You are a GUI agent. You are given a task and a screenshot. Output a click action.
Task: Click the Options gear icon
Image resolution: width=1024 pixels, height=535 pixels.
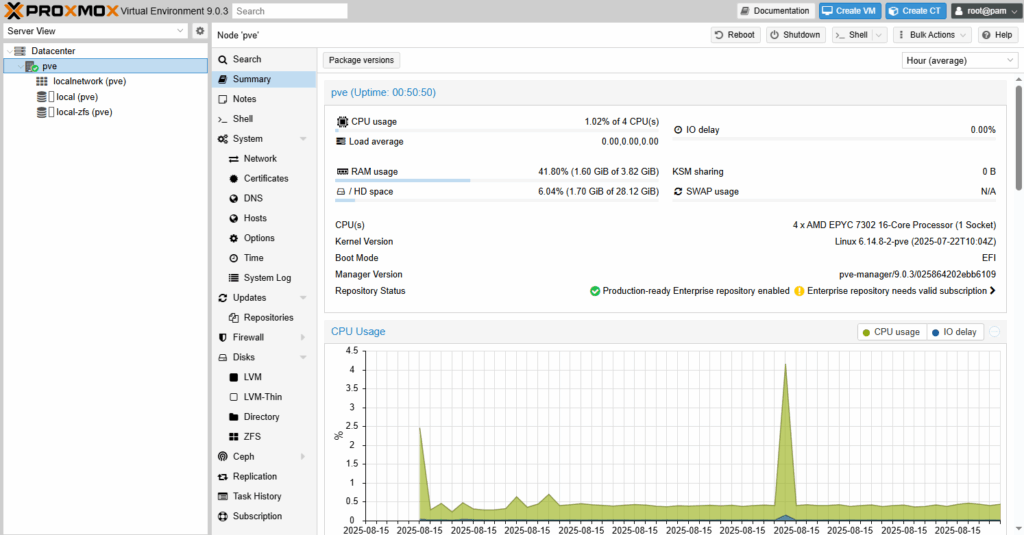pos(233,238)
